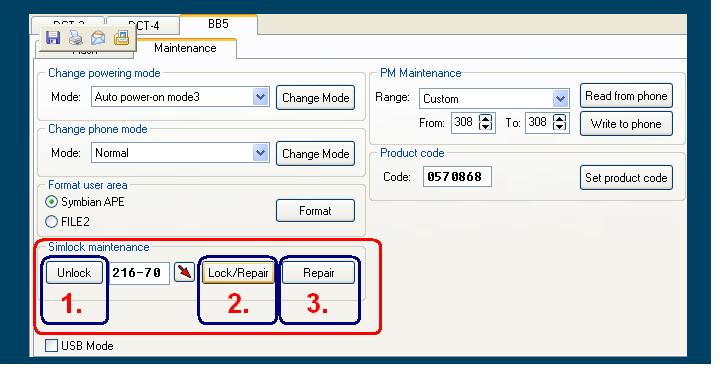Enable the USB Mode checkbox
720x392 pixels.
tap(51, 345)
